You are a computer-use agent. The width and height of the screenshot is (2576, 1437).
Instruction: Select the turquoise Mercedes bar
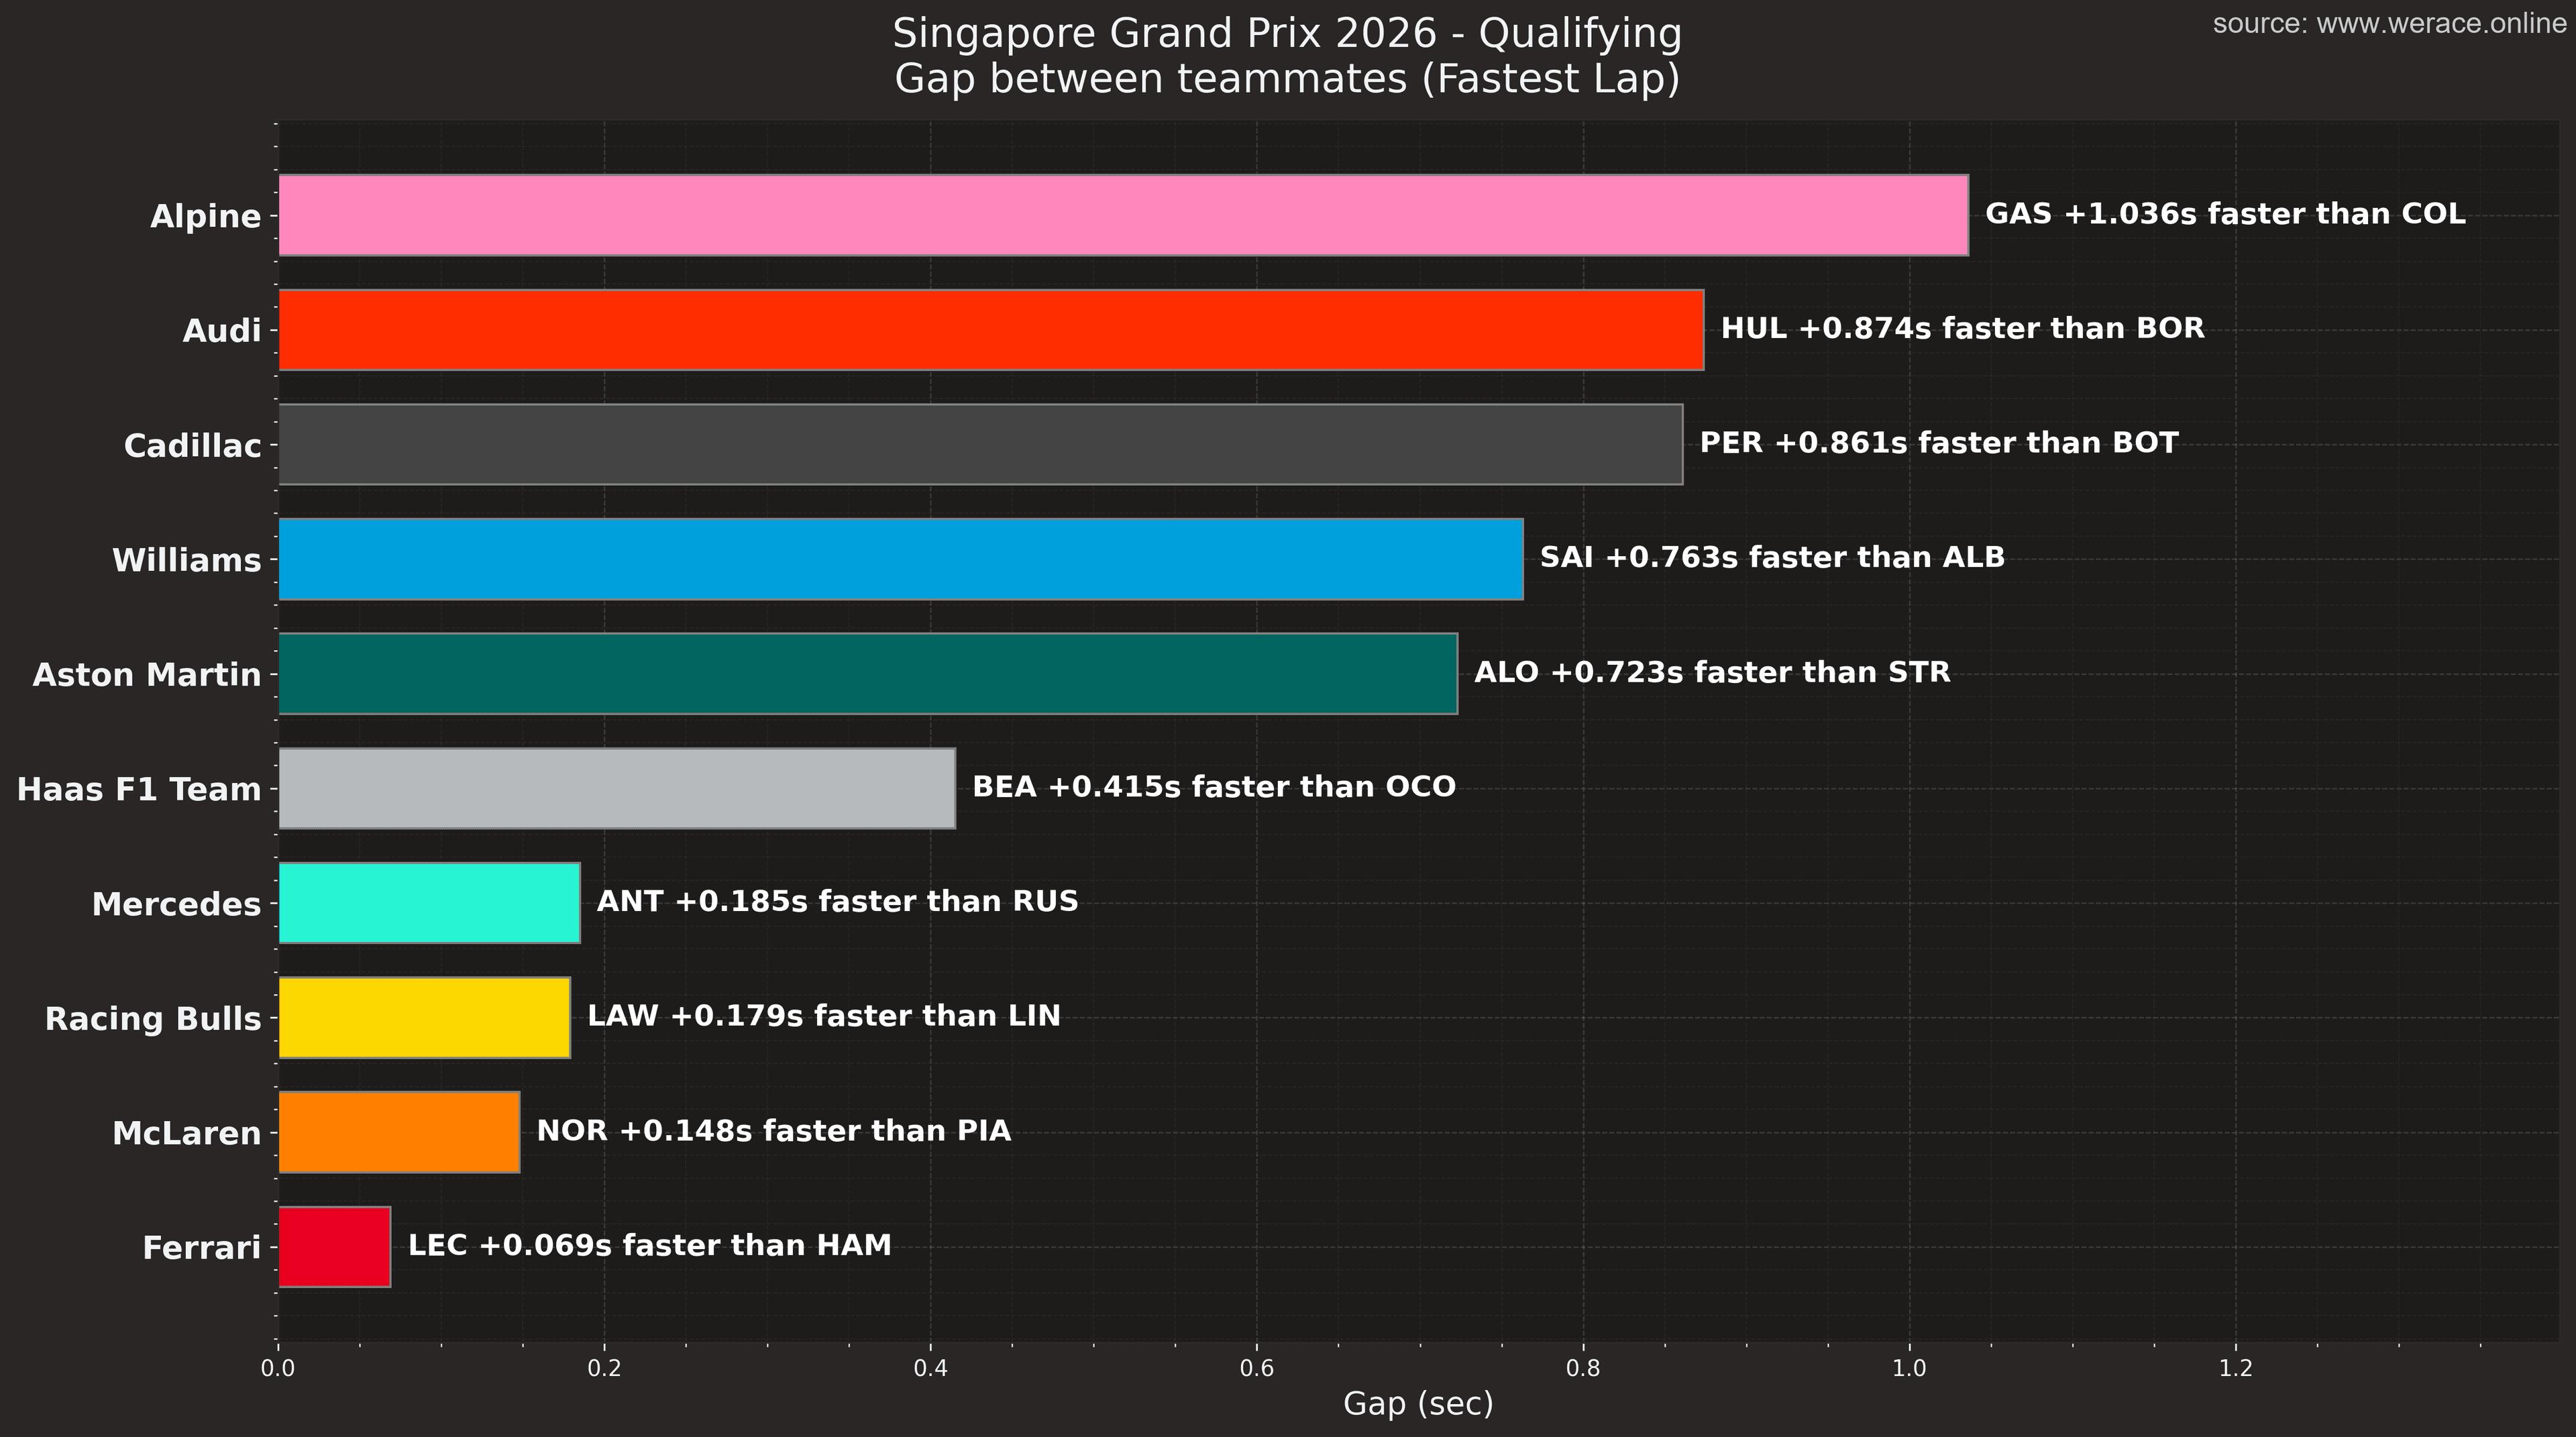(429, 903)
